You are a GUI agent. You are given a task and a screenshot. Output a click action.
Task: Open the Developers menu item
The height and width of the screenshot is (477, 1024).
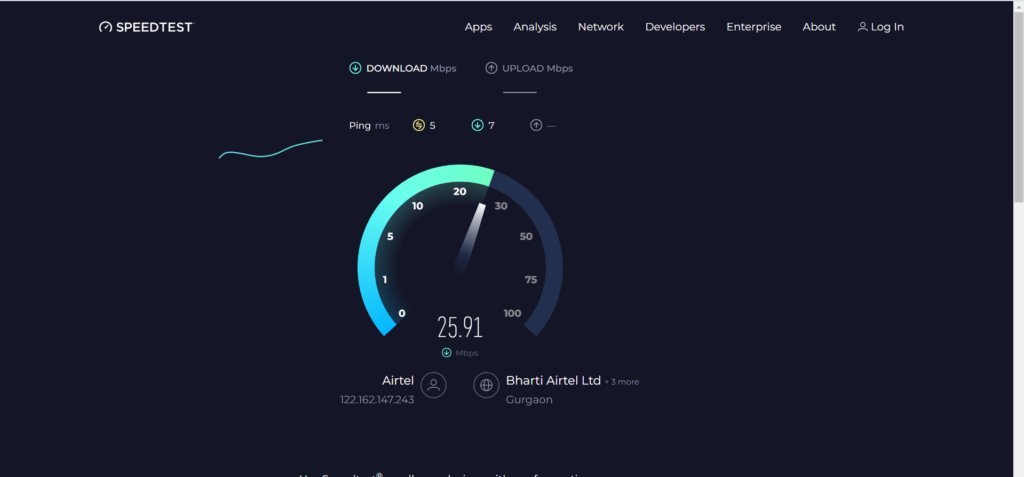pyautogui.click(x=675, y=27)
